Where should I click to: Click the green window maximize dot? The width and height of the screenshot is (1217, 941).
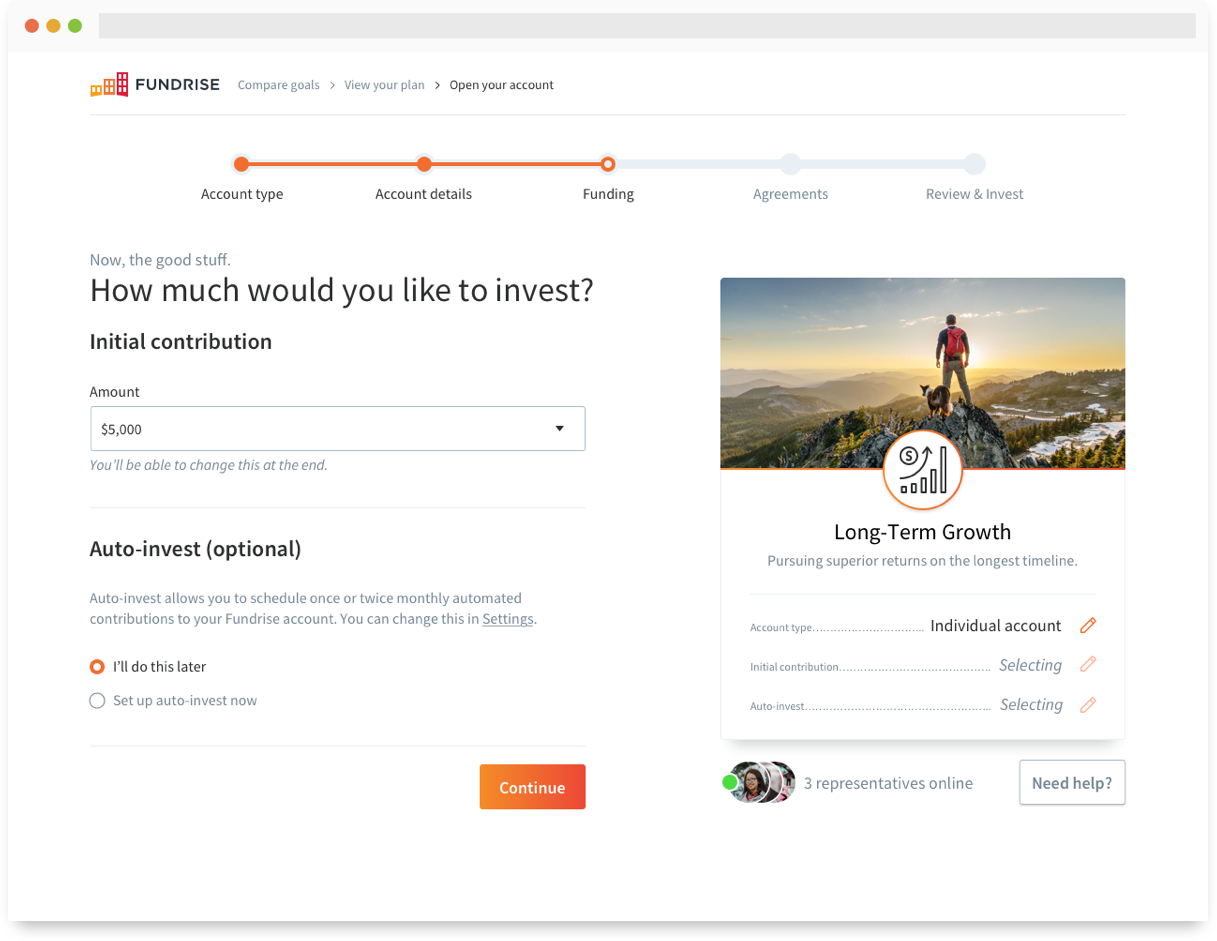[75, 26]
